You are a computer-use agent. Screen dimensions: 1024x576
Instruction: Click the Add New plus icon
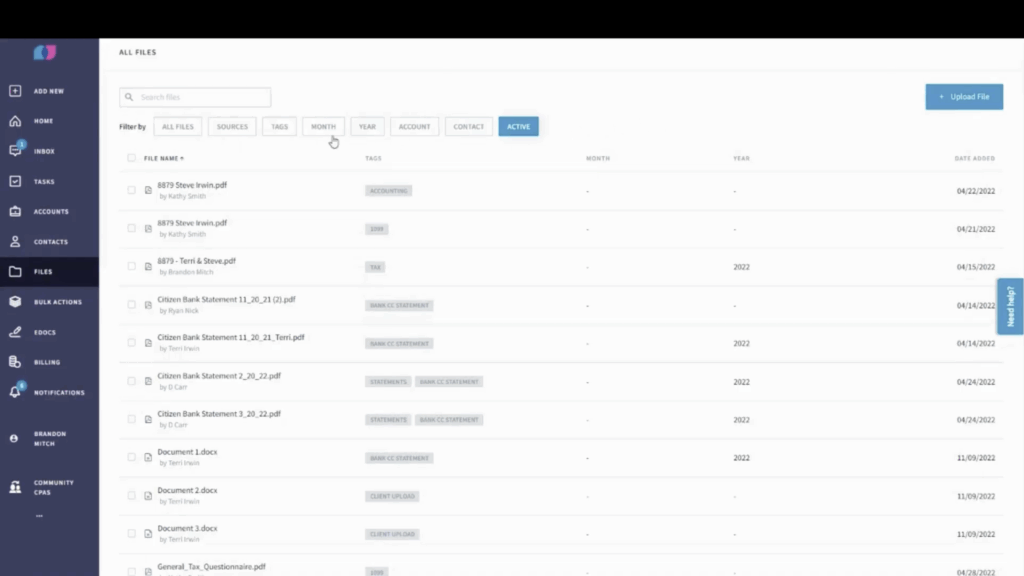click(x=15, y=91)
